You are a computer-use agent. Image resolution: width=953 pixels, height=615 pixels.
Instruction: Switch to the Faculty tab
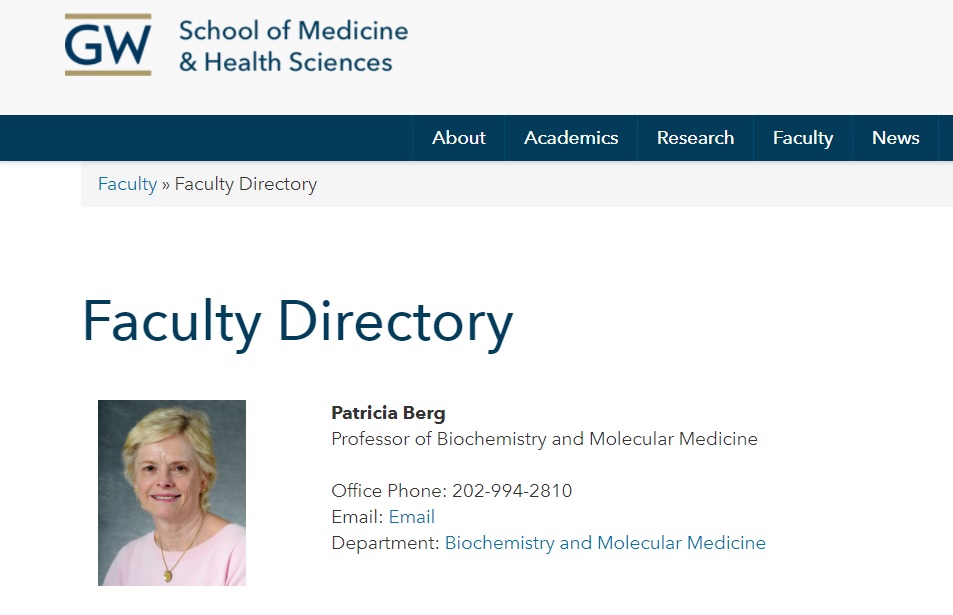tap(802, 138)
